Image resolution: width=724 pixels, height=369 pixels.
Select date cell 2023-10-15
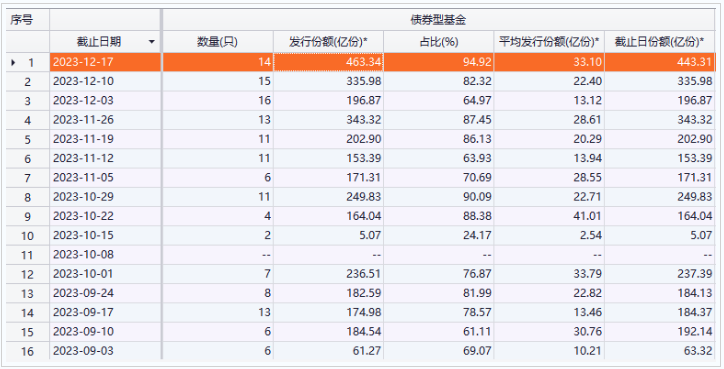105,236
